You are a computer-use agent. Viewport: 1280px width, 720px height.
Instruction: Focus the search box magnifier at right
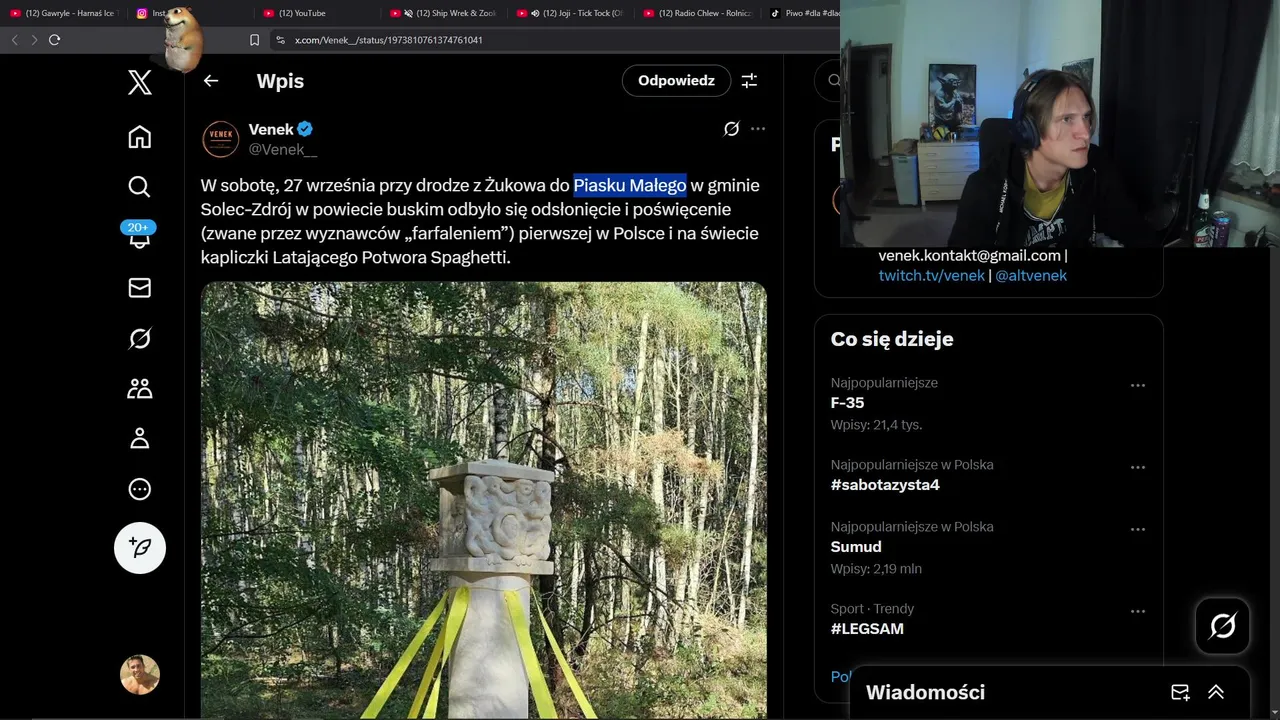click(832, 81)
